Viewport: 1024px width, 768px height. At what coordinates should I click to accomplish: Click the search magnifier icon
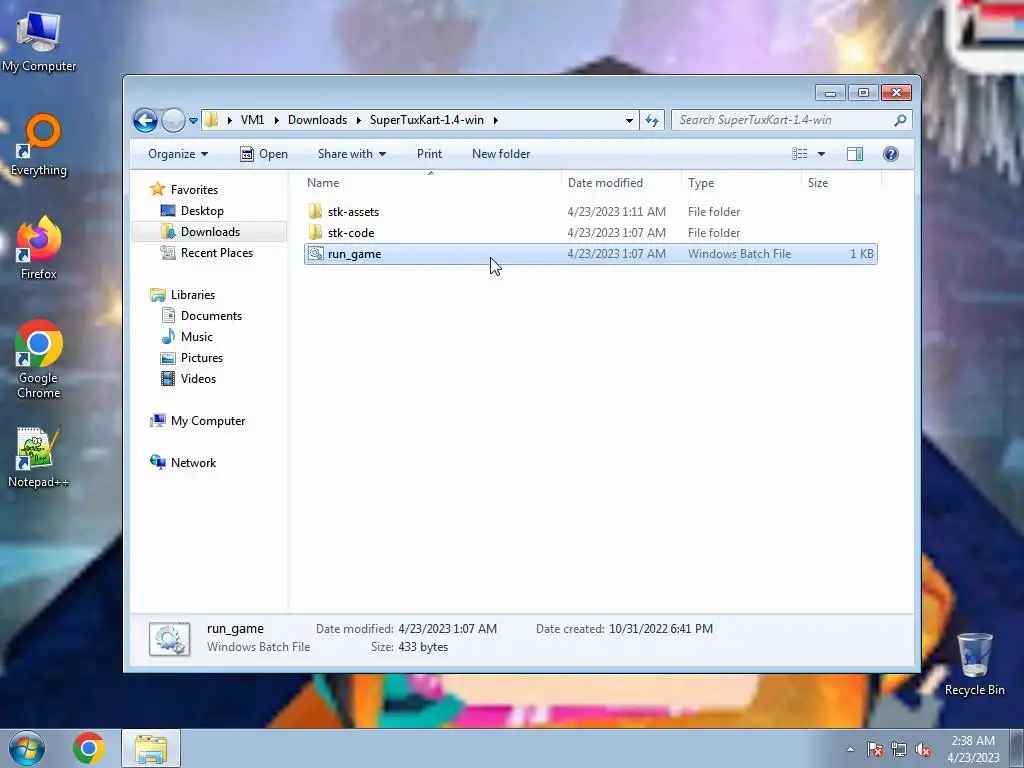point(900,120)
